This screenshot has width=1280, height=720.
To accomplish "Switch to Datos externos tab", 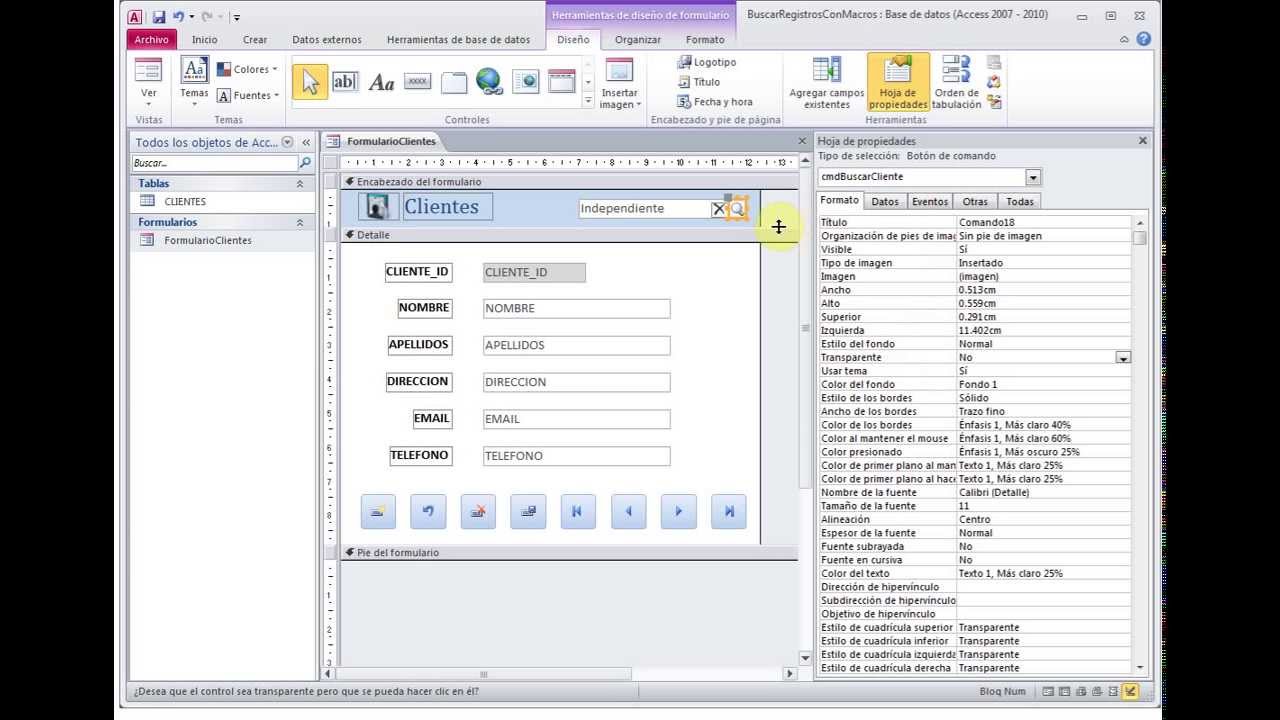I will tap(327, 40).
